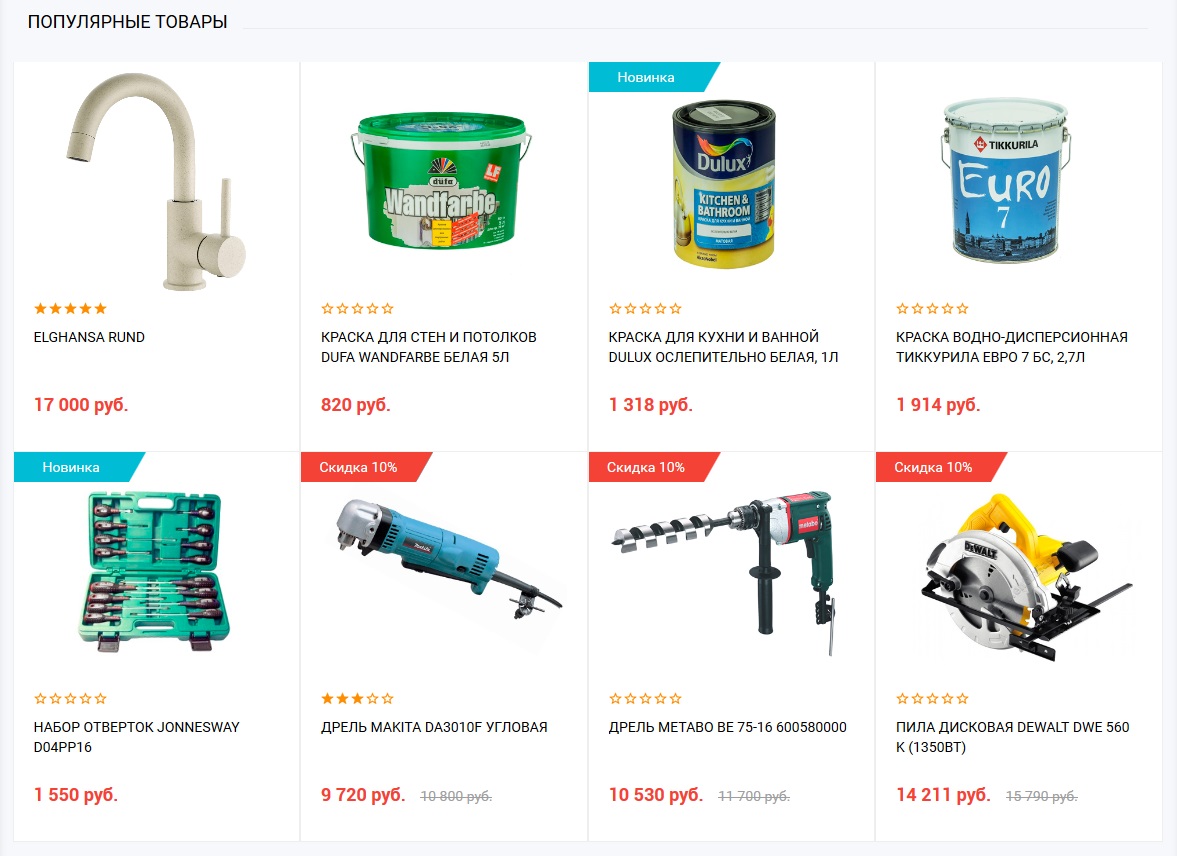
Task: Click the Dufa Wandfarbe green paint bucket image
Action: click(441, 180)
